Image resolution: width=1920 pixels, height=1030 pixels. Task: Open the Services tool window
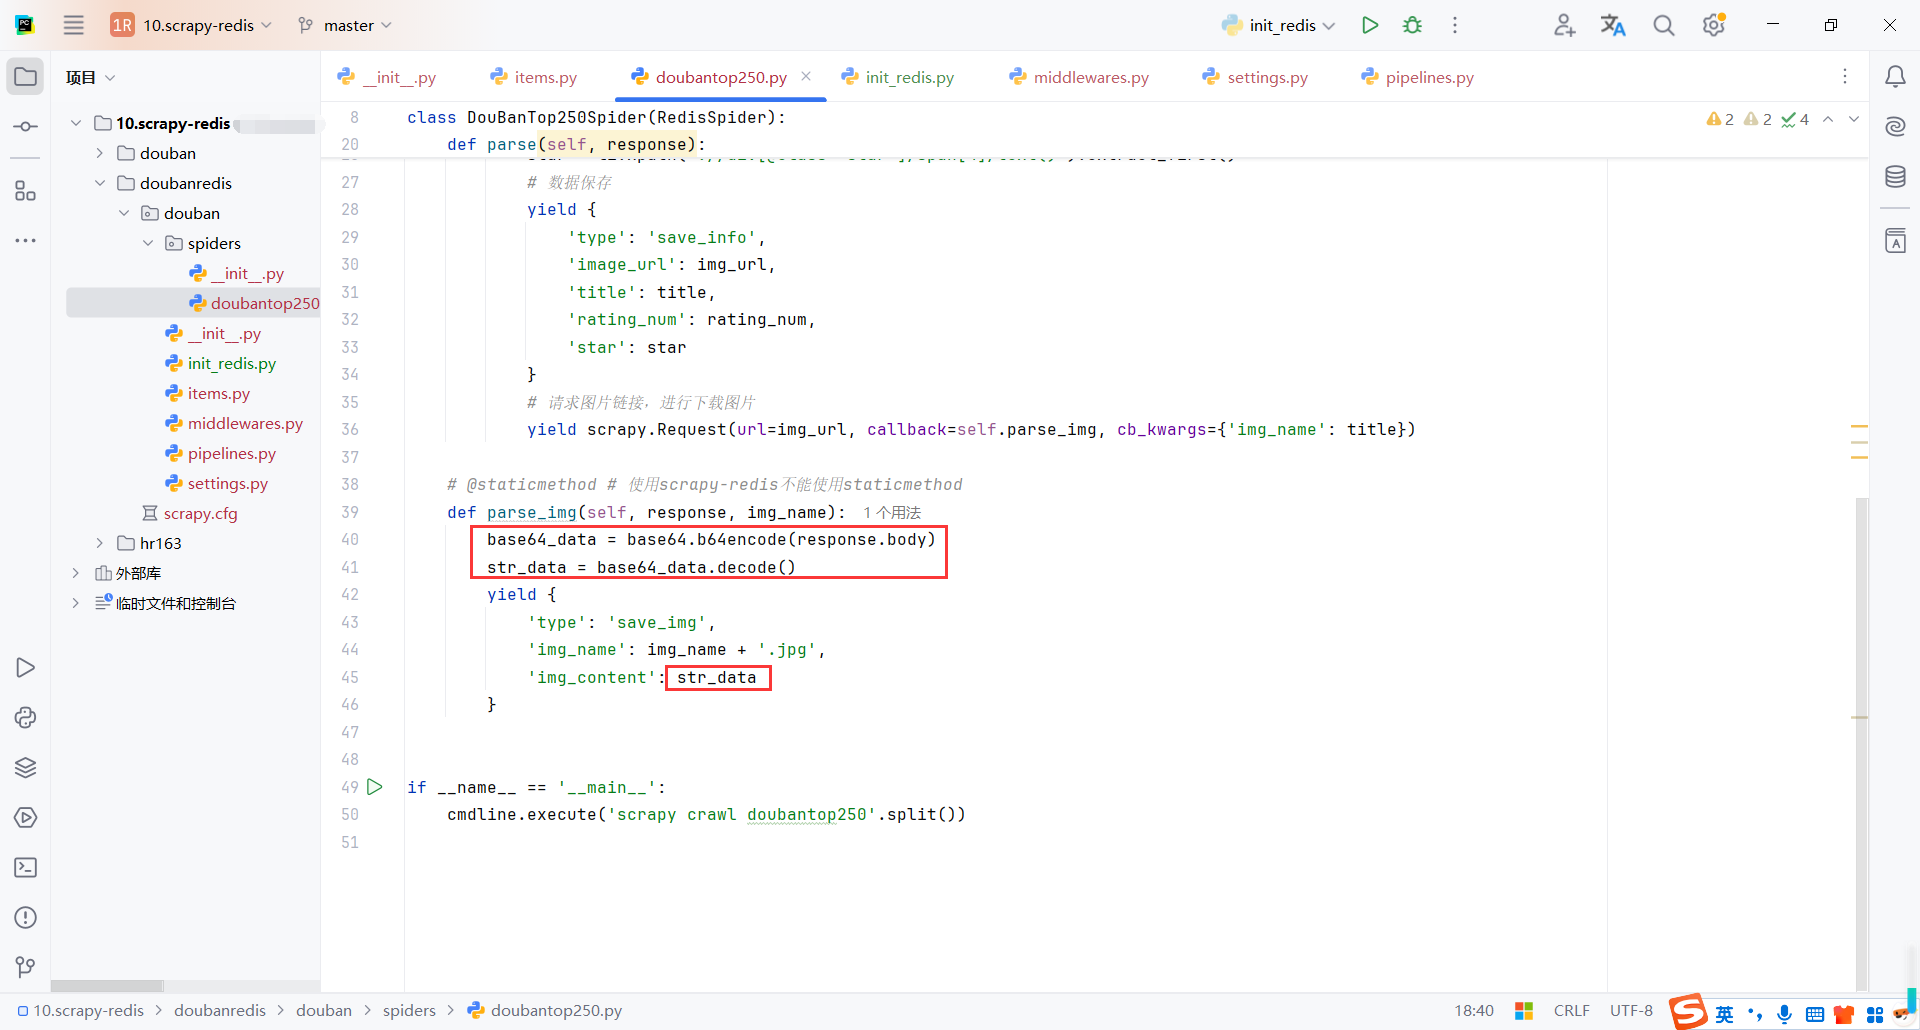tap(25, 818)
